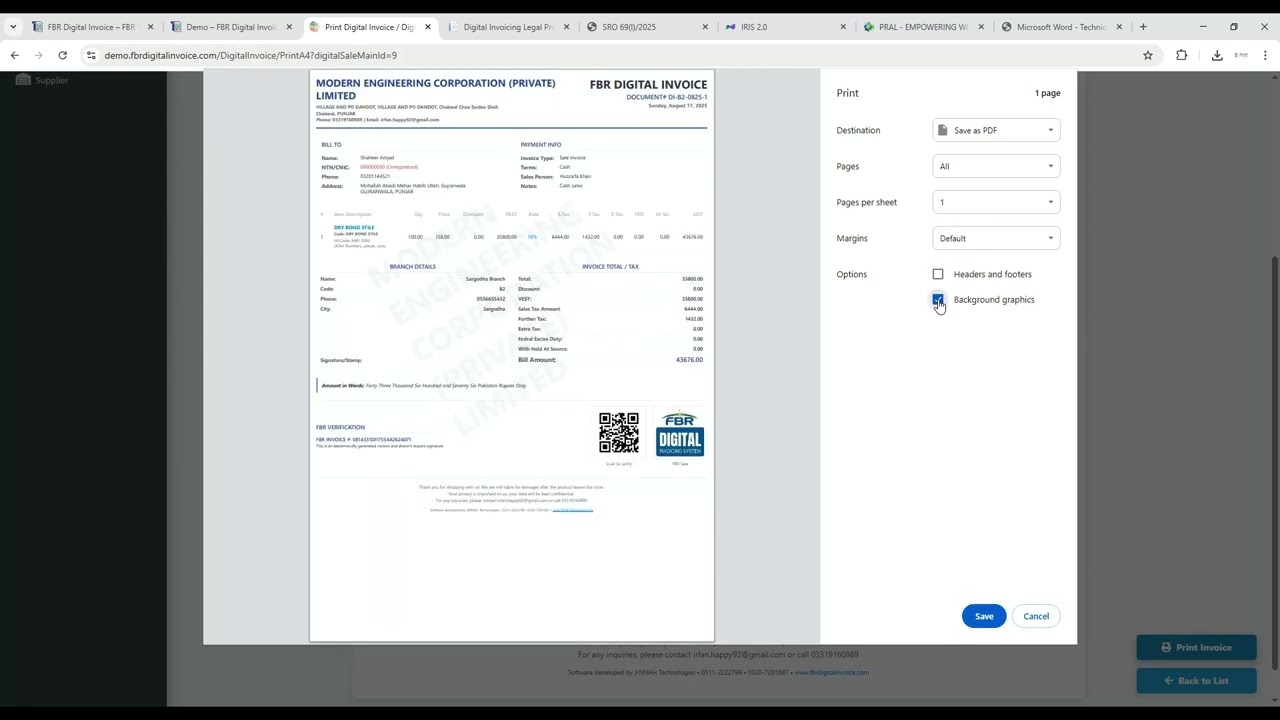Click the FBR DIGITAL INVOICE heading in preview
This screenshot has height=720, width=1280.
[648, 85]
